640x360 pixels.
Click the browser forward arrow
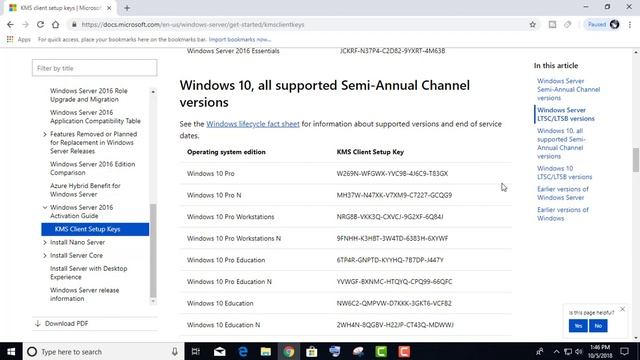(x=25, y=24)
